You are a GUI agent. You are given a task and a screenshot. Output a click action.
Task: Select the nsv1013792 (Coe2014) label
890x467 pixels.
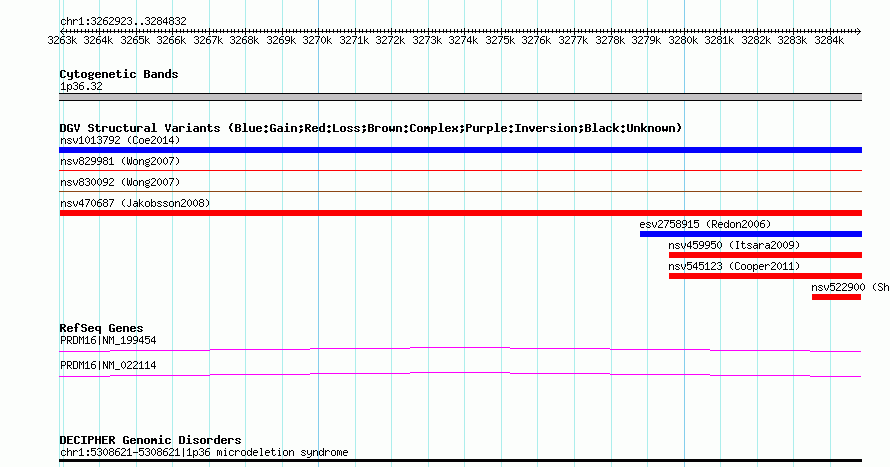click(x=120, y=140)
